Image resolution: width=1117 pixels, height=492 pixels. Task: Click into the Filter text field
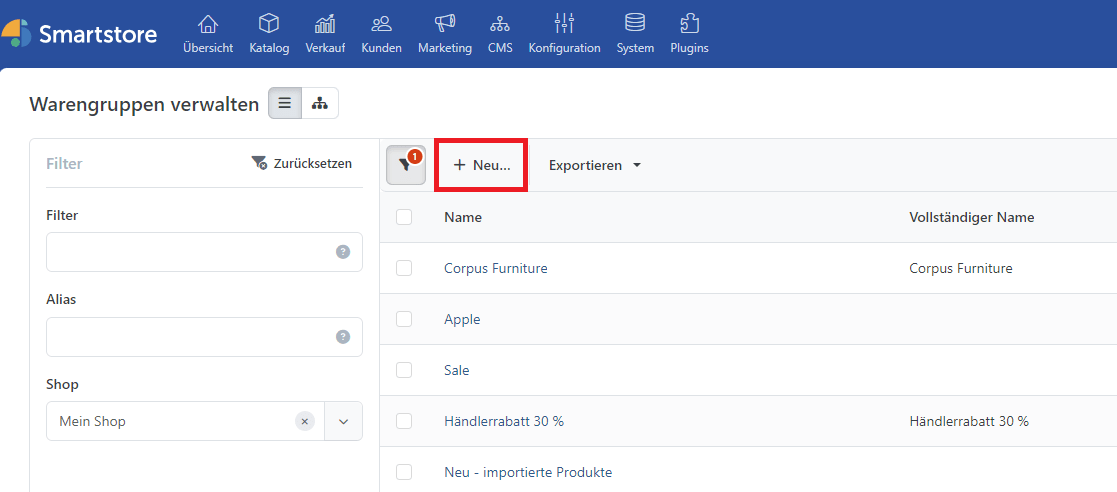(x=190, y=252)
